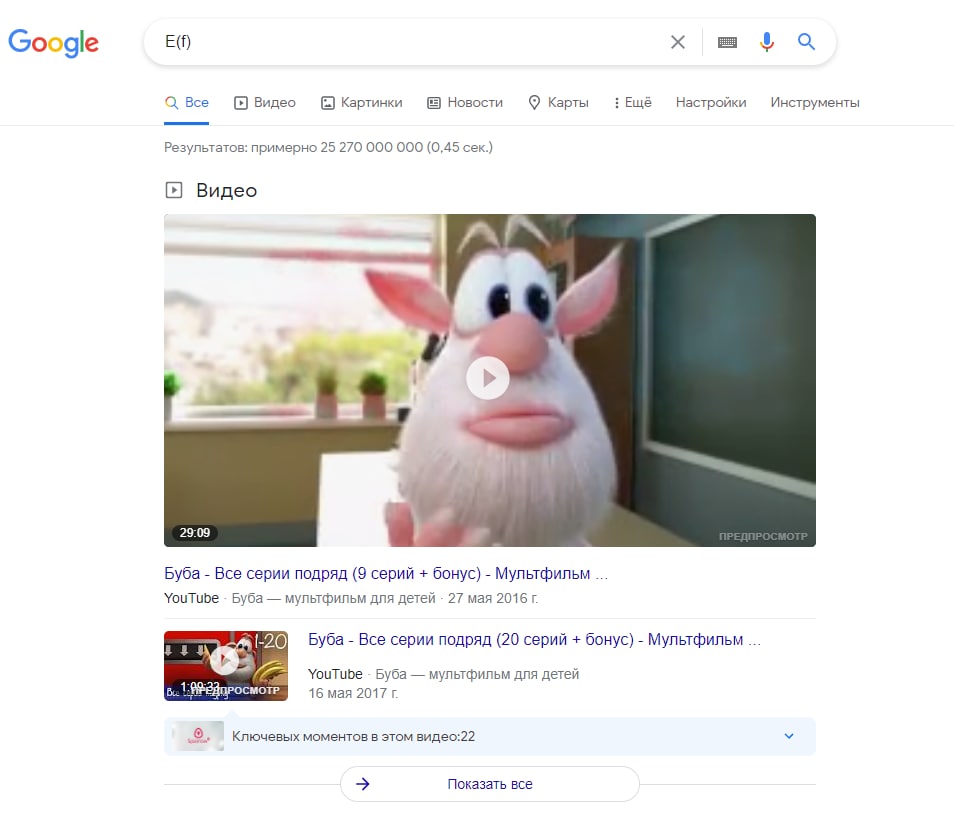Clear the search query with the X icon
This screenshot has height=830, width=954.
coord(678,42)
